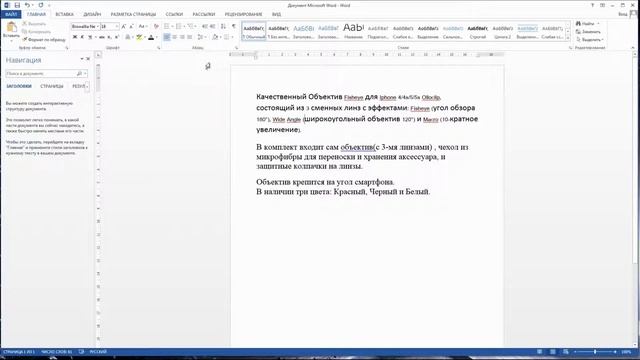
Task: Click proofing status icon in status bar
Action: point(81,352)
